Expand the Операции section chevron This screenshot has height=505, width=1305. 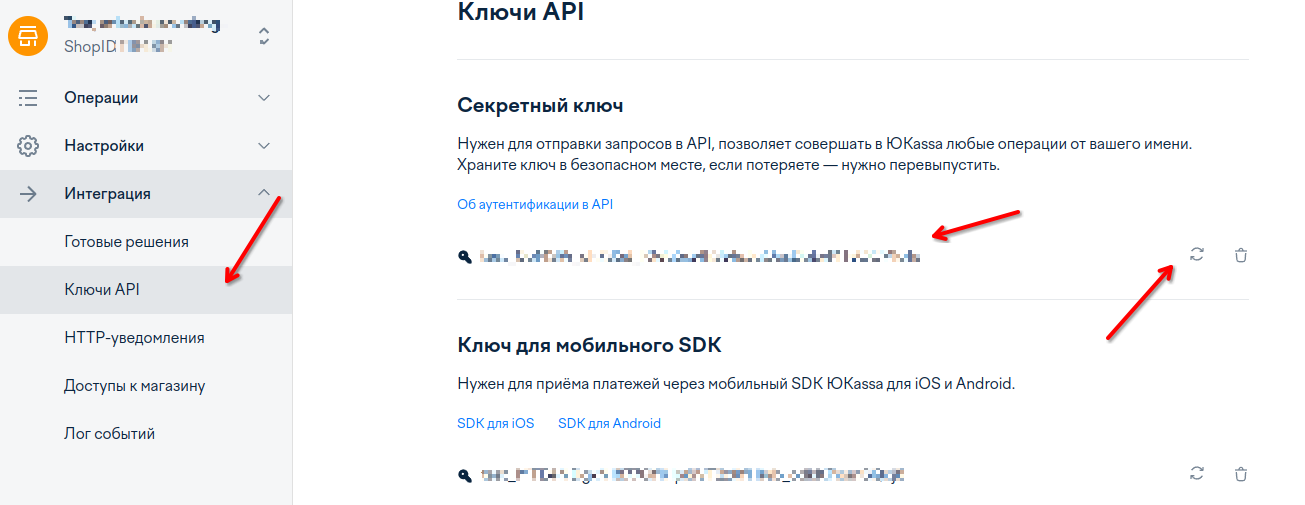264,98
